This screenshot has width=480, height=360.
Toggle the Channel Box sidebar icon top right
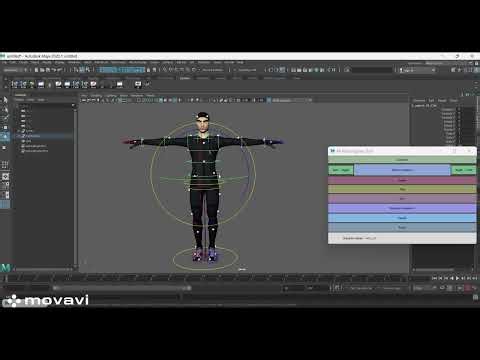click(x=476, y=70)
